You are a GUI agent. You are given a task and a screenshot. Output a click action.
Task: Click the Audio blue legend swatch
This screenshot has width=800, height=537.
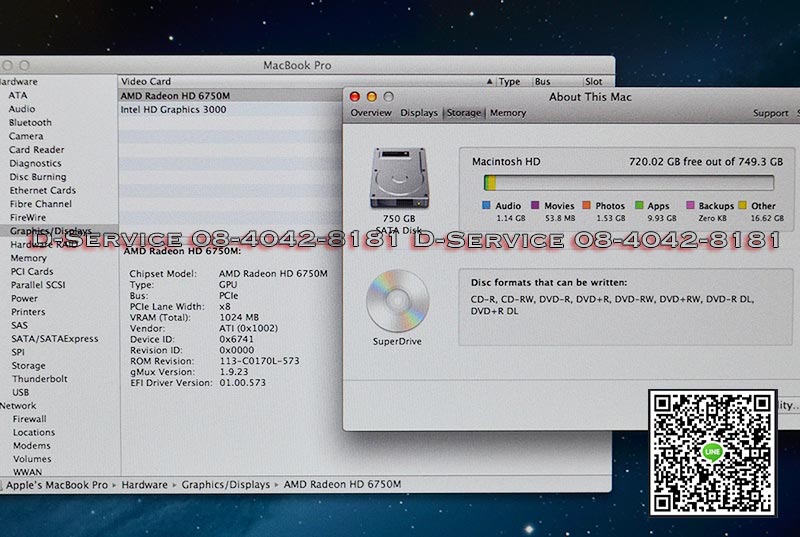[x=486, y=205]
